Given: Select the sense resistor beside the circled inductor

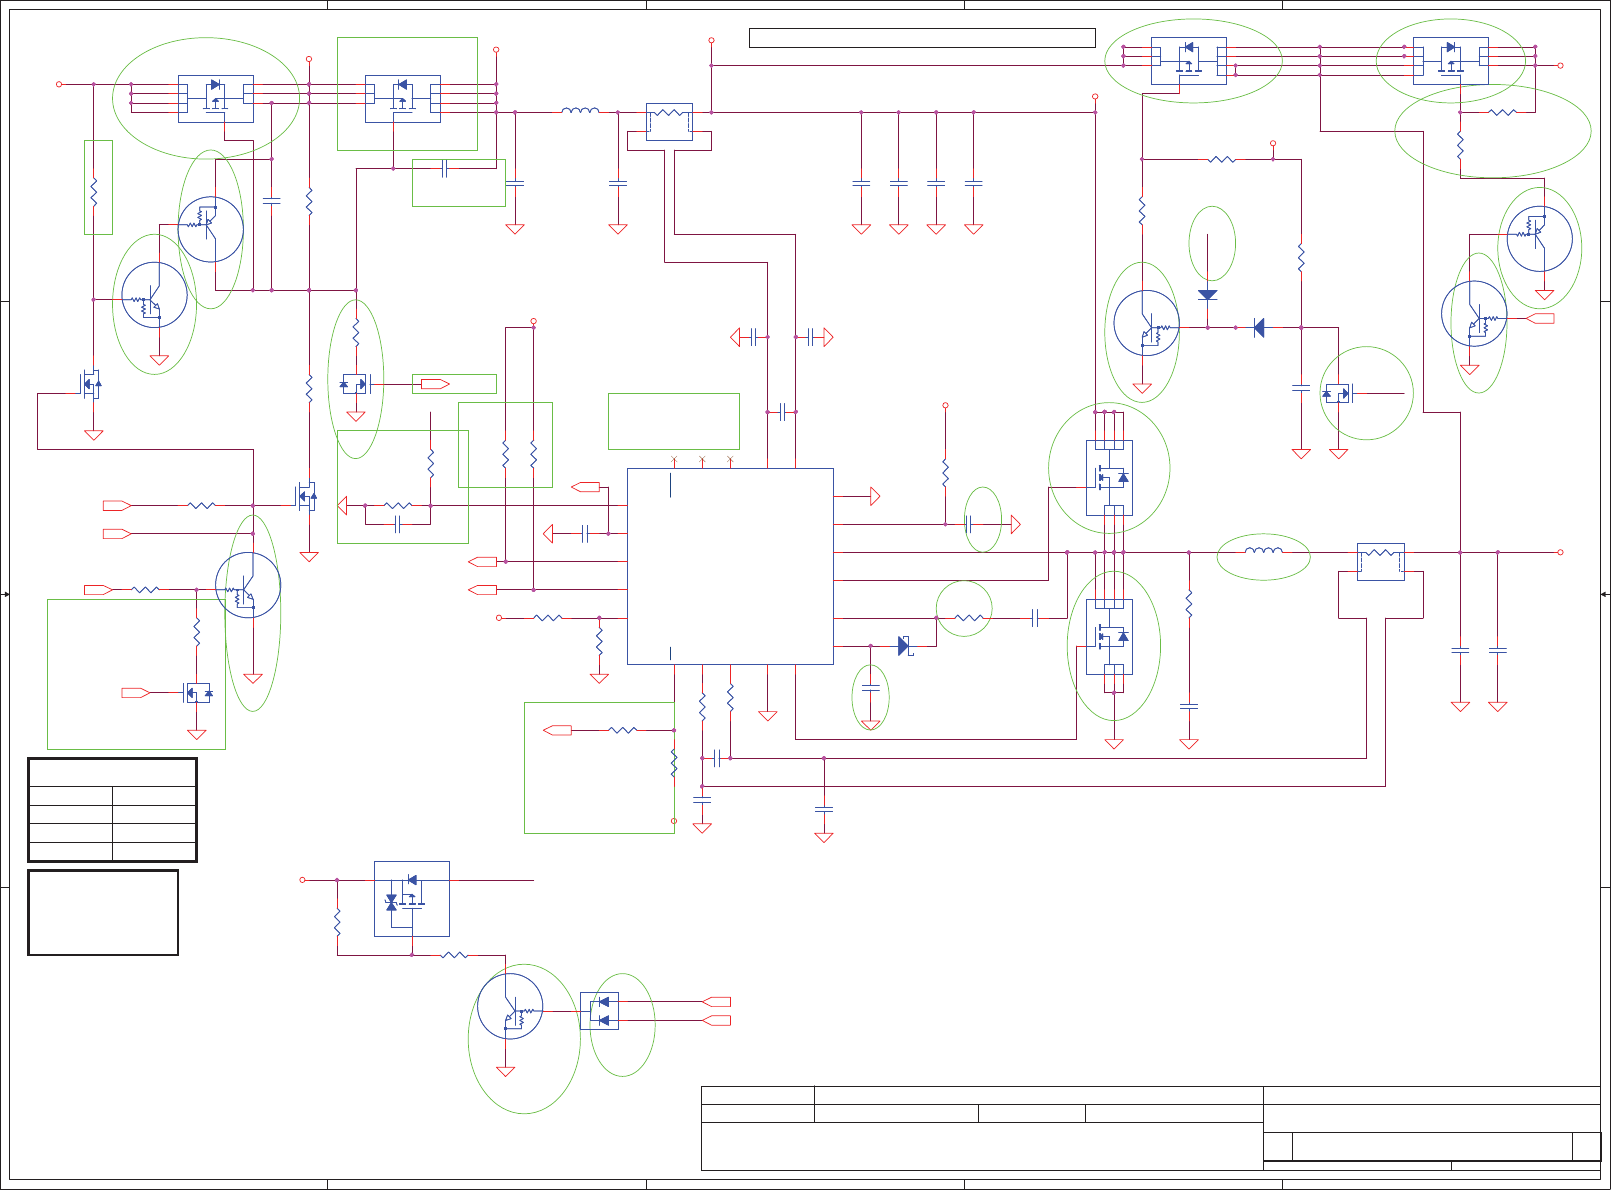Looking at the screenshot, I should [x=1381, y=561].
